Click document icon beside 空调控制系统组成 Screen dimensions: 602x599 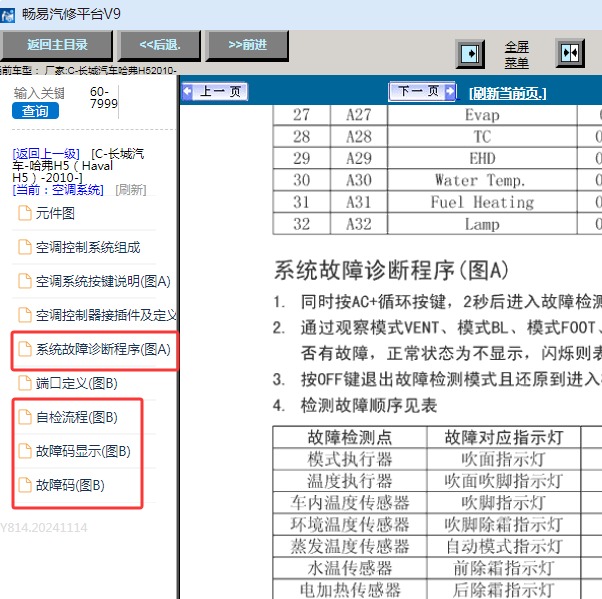(x=25, y=247)
